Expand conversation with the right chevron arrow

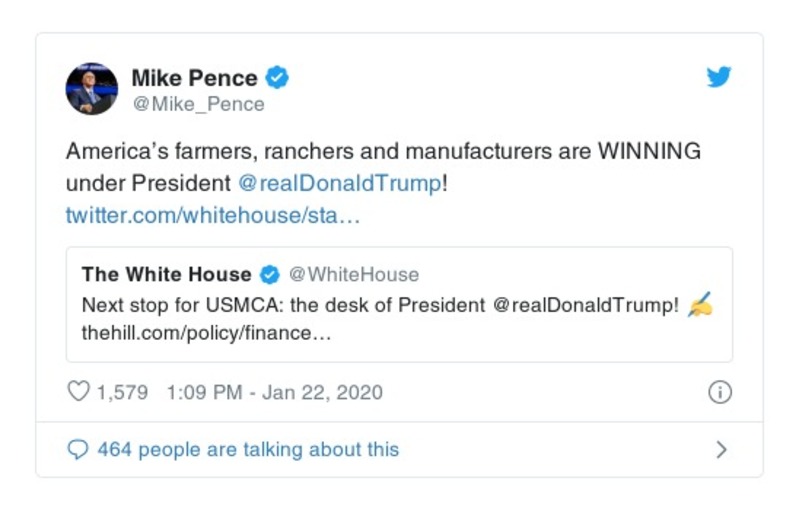coord(721,450)
